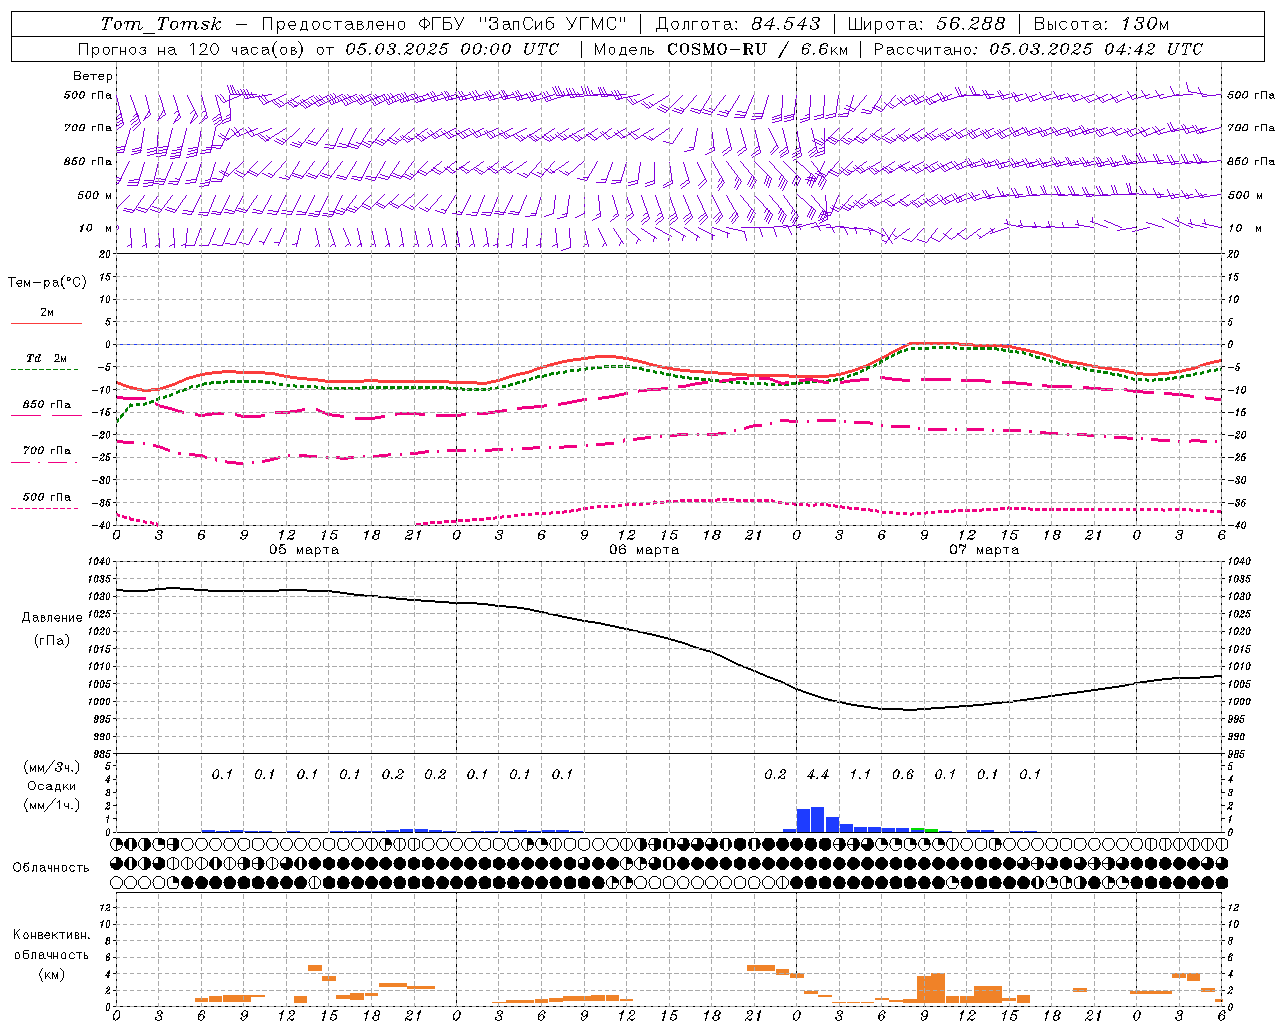
Task: Click the Широта: 56.288 value
Action: tap(926, 24)
